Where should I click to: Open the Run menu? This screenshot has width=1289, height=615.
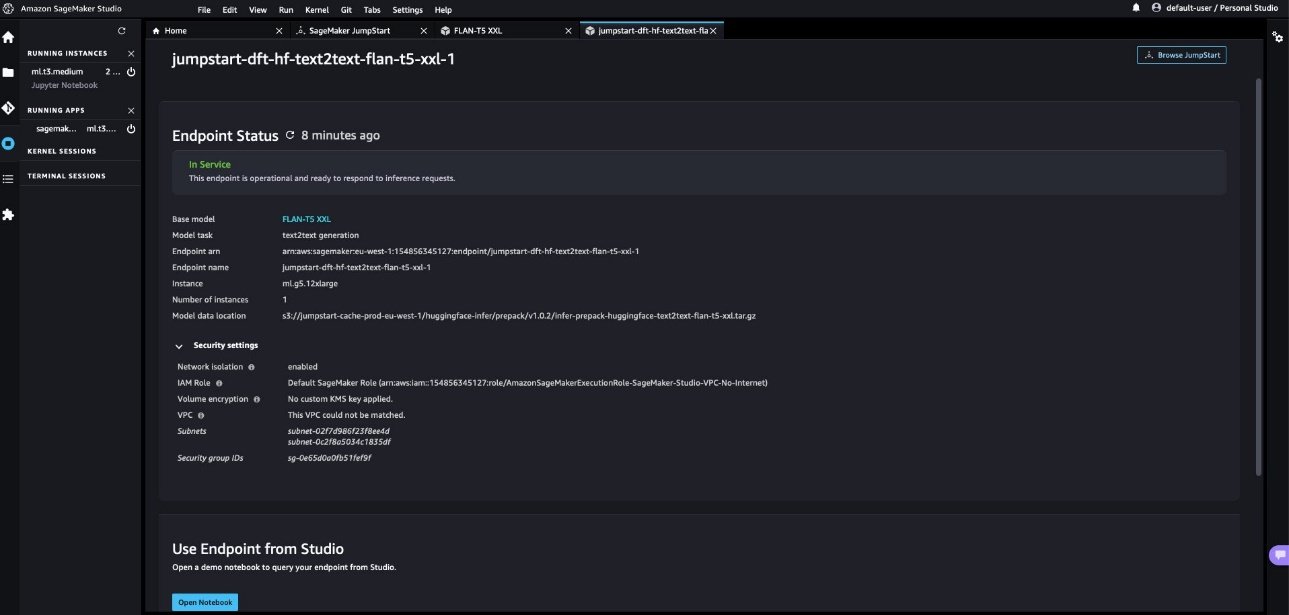pos(286,9)
